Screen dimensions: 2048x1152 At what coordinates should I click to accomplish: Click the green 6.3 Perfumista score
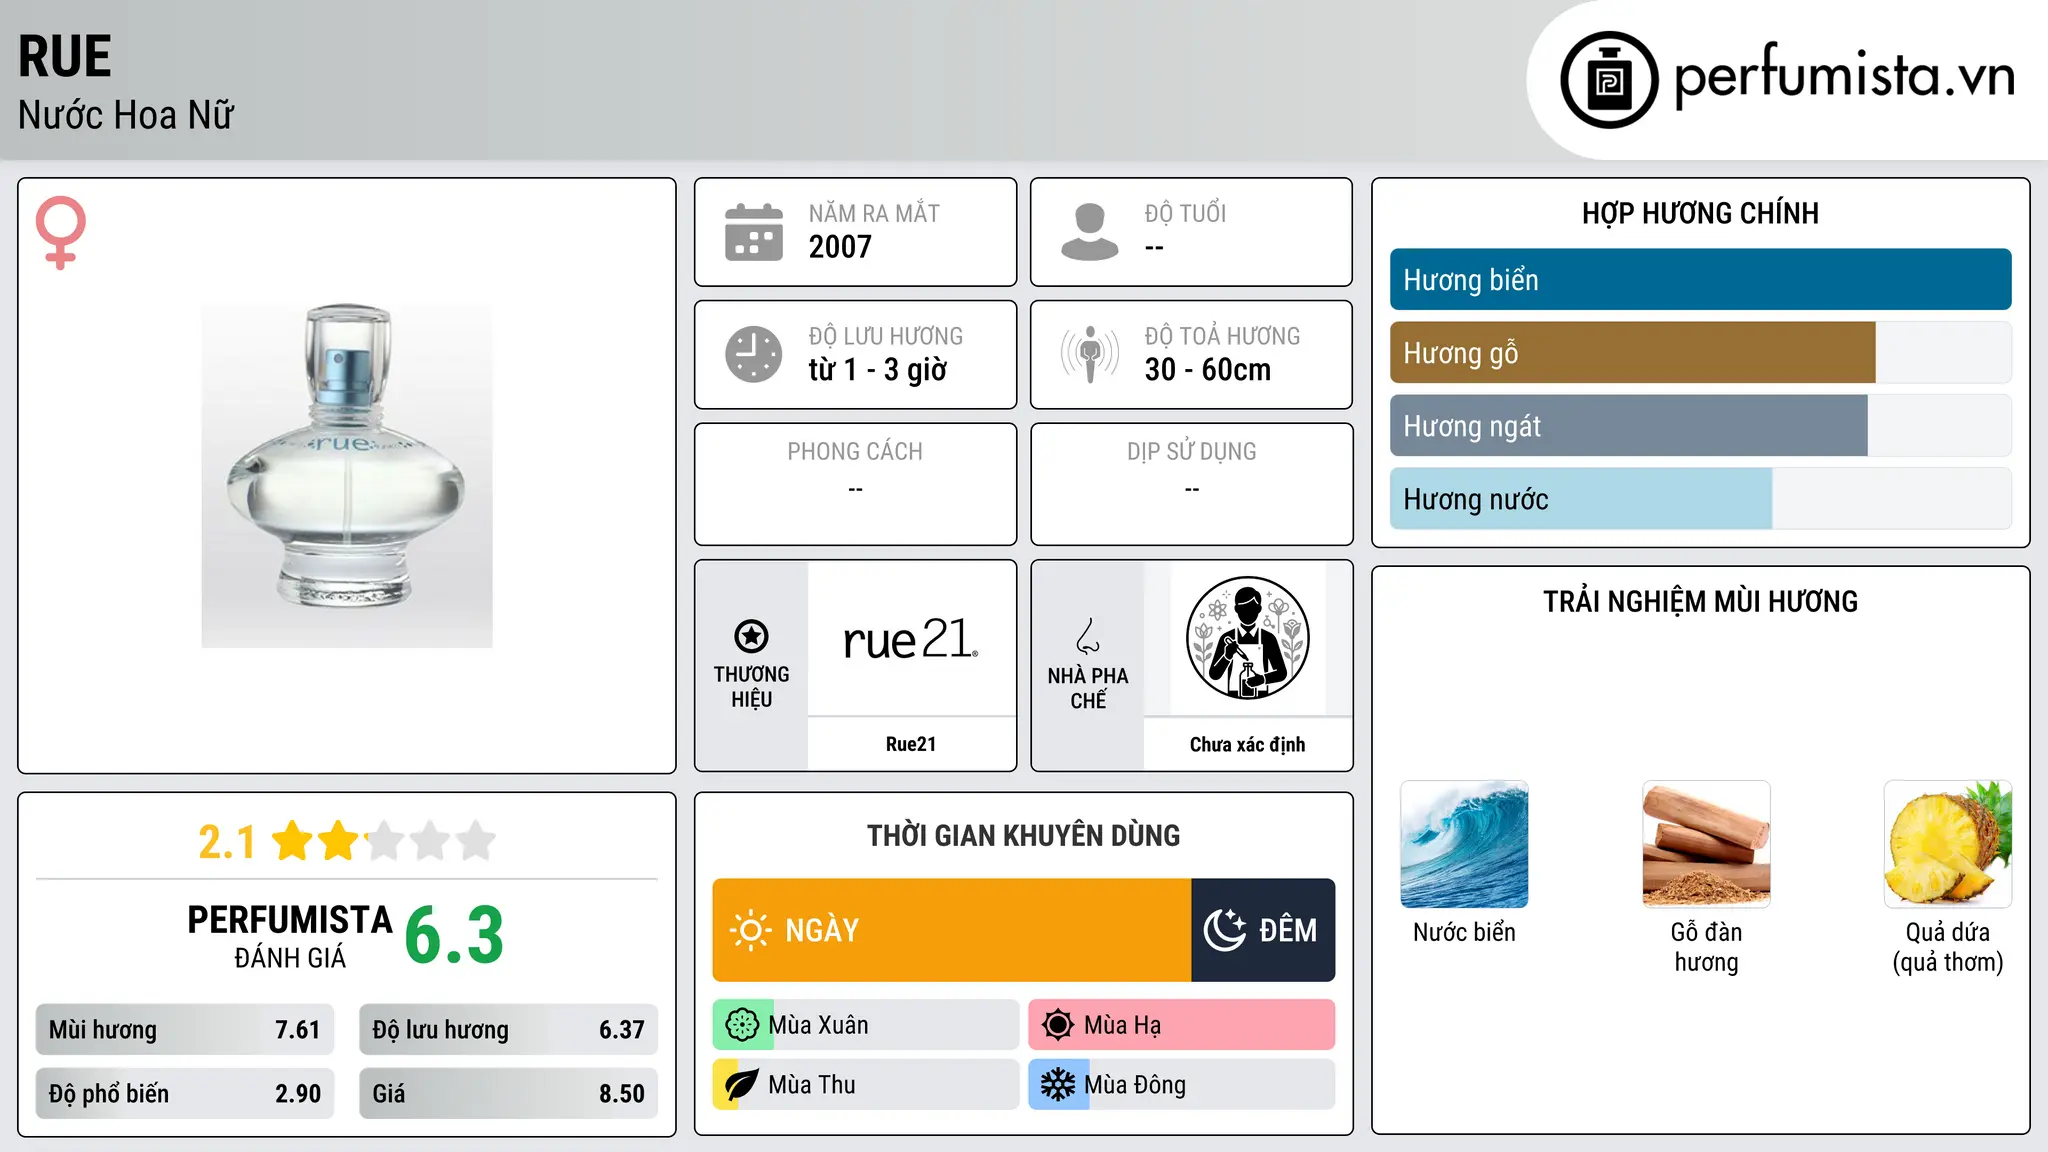454,936
